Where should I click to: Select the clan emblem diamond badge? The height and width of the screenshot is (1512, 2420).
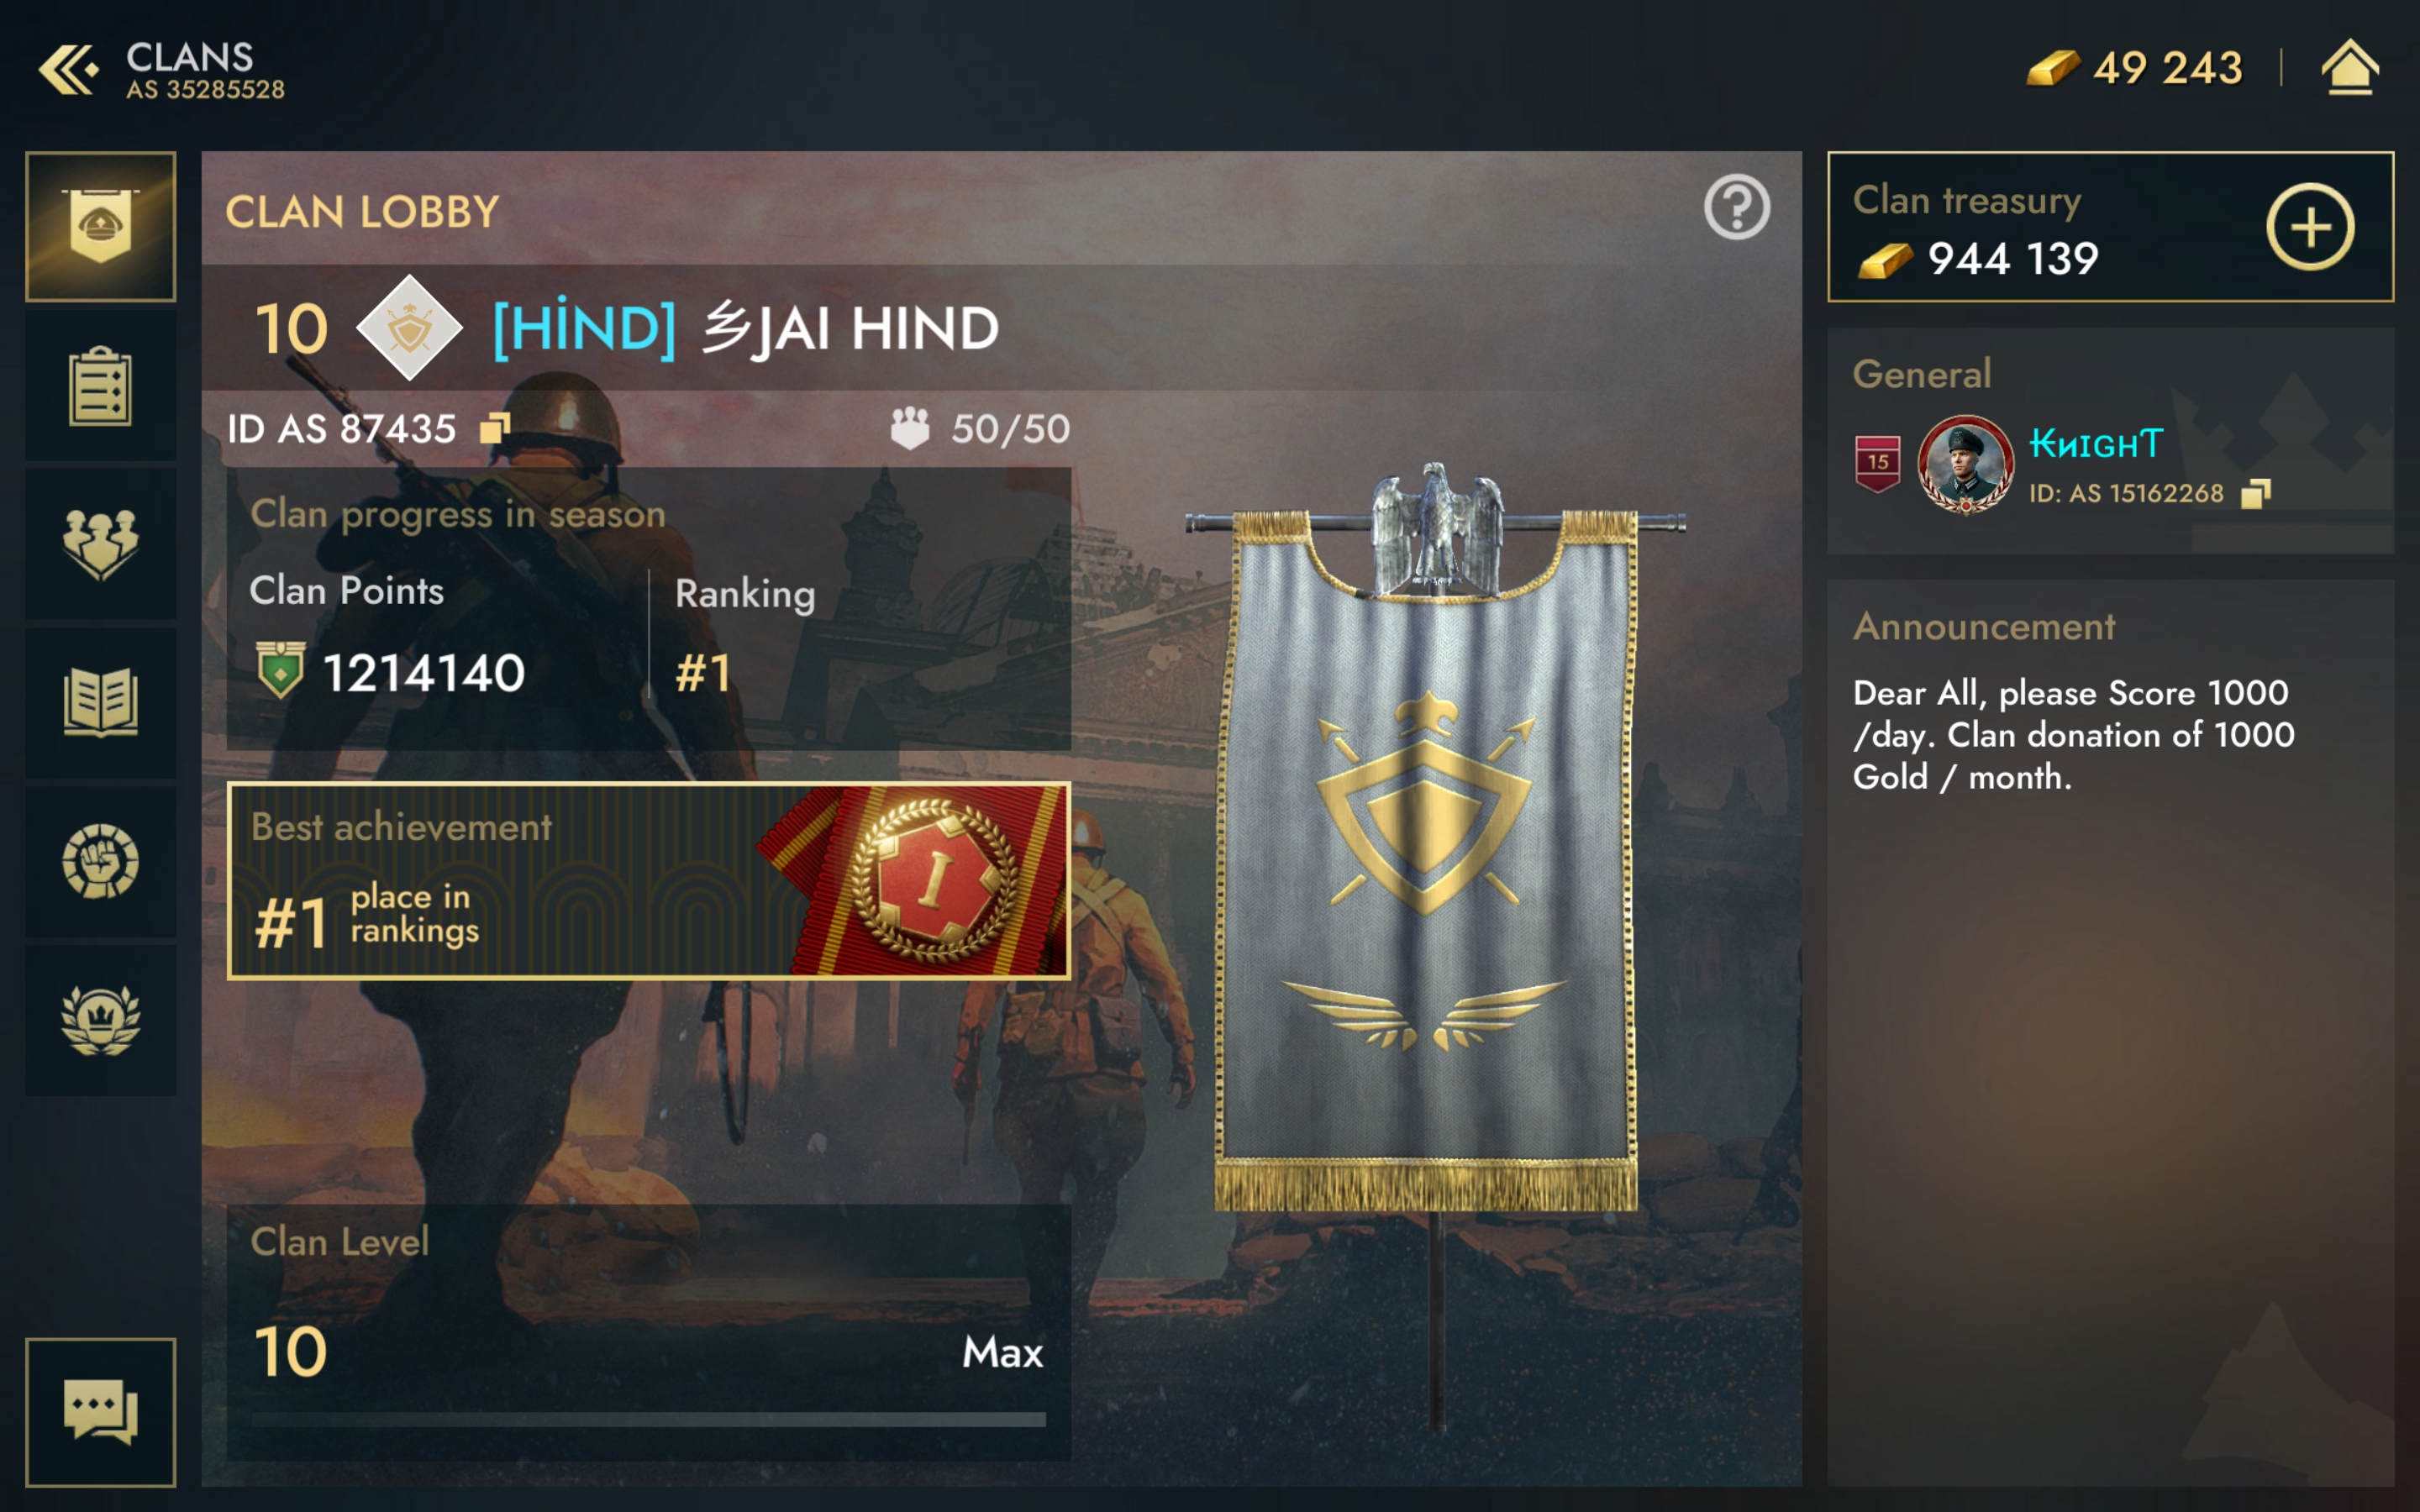(x=409, y=328)
